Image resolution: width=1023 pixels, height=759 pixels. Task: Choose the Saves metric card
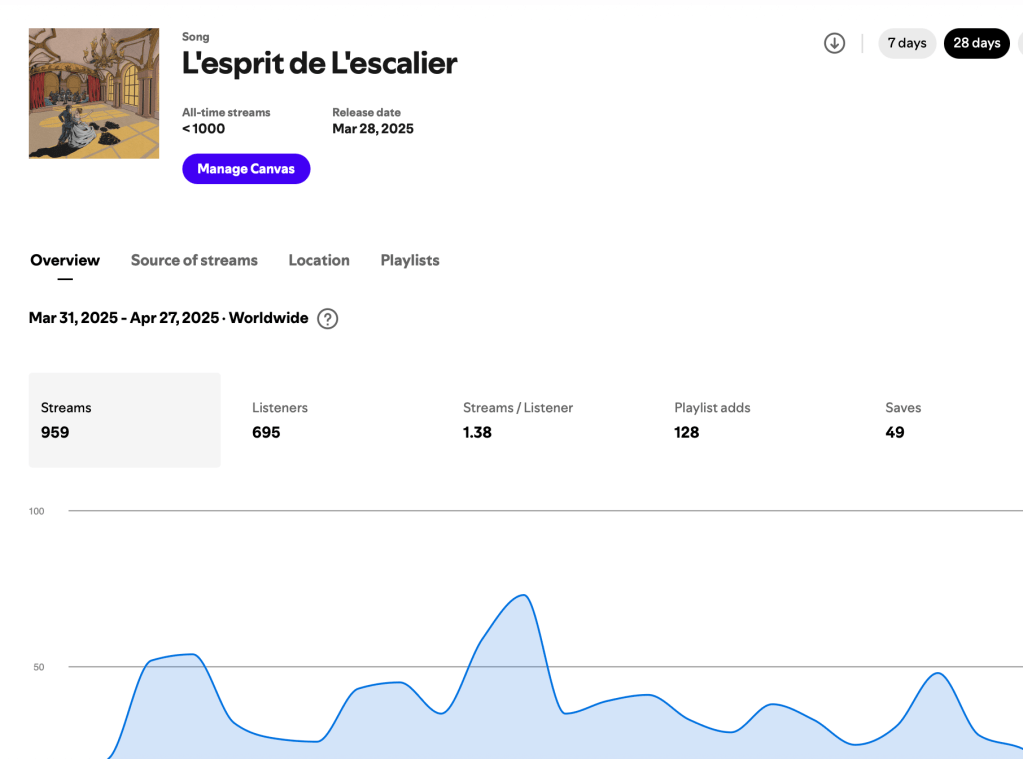coord(950,420)
